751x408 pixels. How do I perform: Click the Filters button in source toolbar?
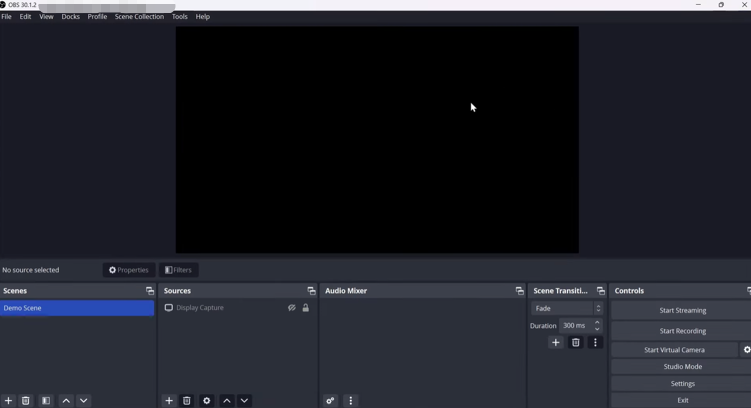point(179,270)
